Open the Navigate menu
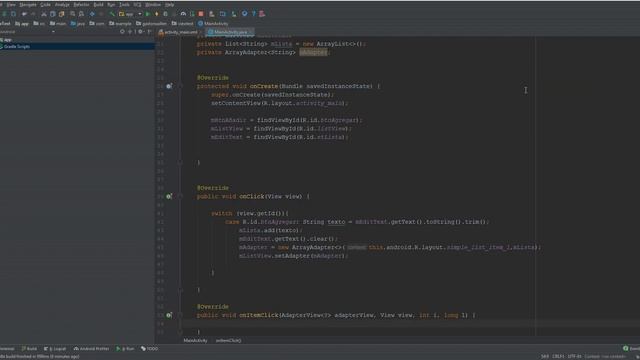Image resolution: width=640 pixels, height=360 pixels. click(28, 4)
